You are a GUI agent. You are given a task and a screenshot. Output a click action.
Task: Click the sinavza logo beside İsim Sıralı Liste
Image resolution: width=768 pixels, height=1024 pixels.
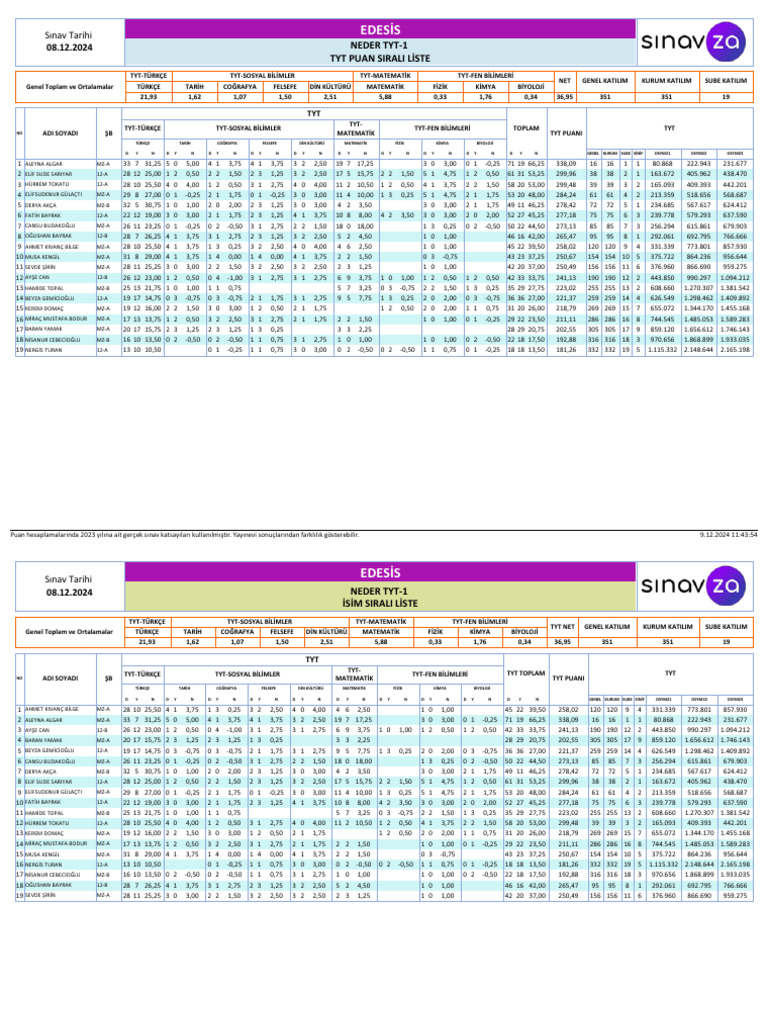tap(694, 585)
